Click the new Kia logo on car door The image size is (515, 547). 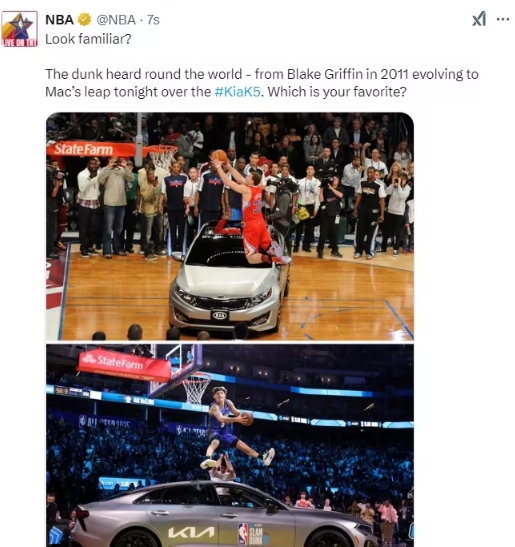[191, 532]
